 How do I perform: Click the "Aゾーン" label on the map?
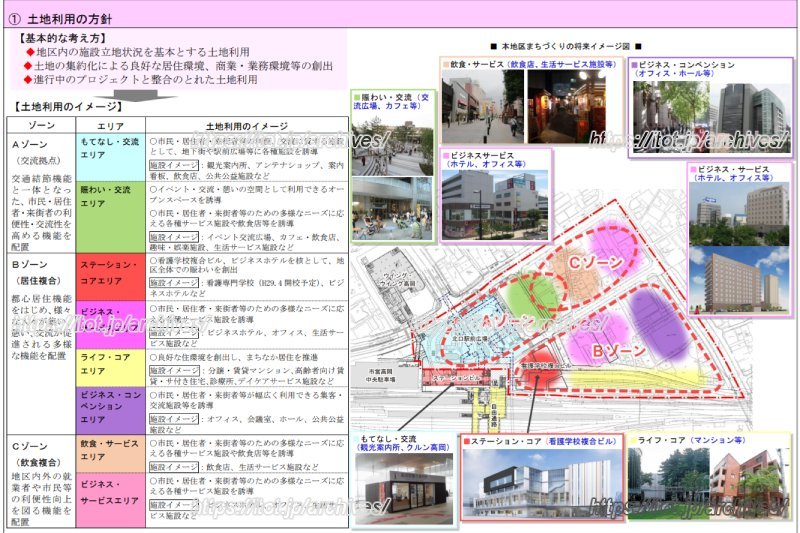509,321
